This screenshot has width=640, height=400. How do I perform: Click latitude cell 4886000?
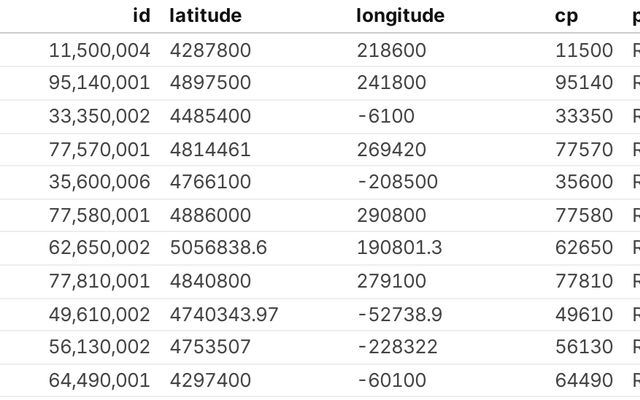point(210,215)
